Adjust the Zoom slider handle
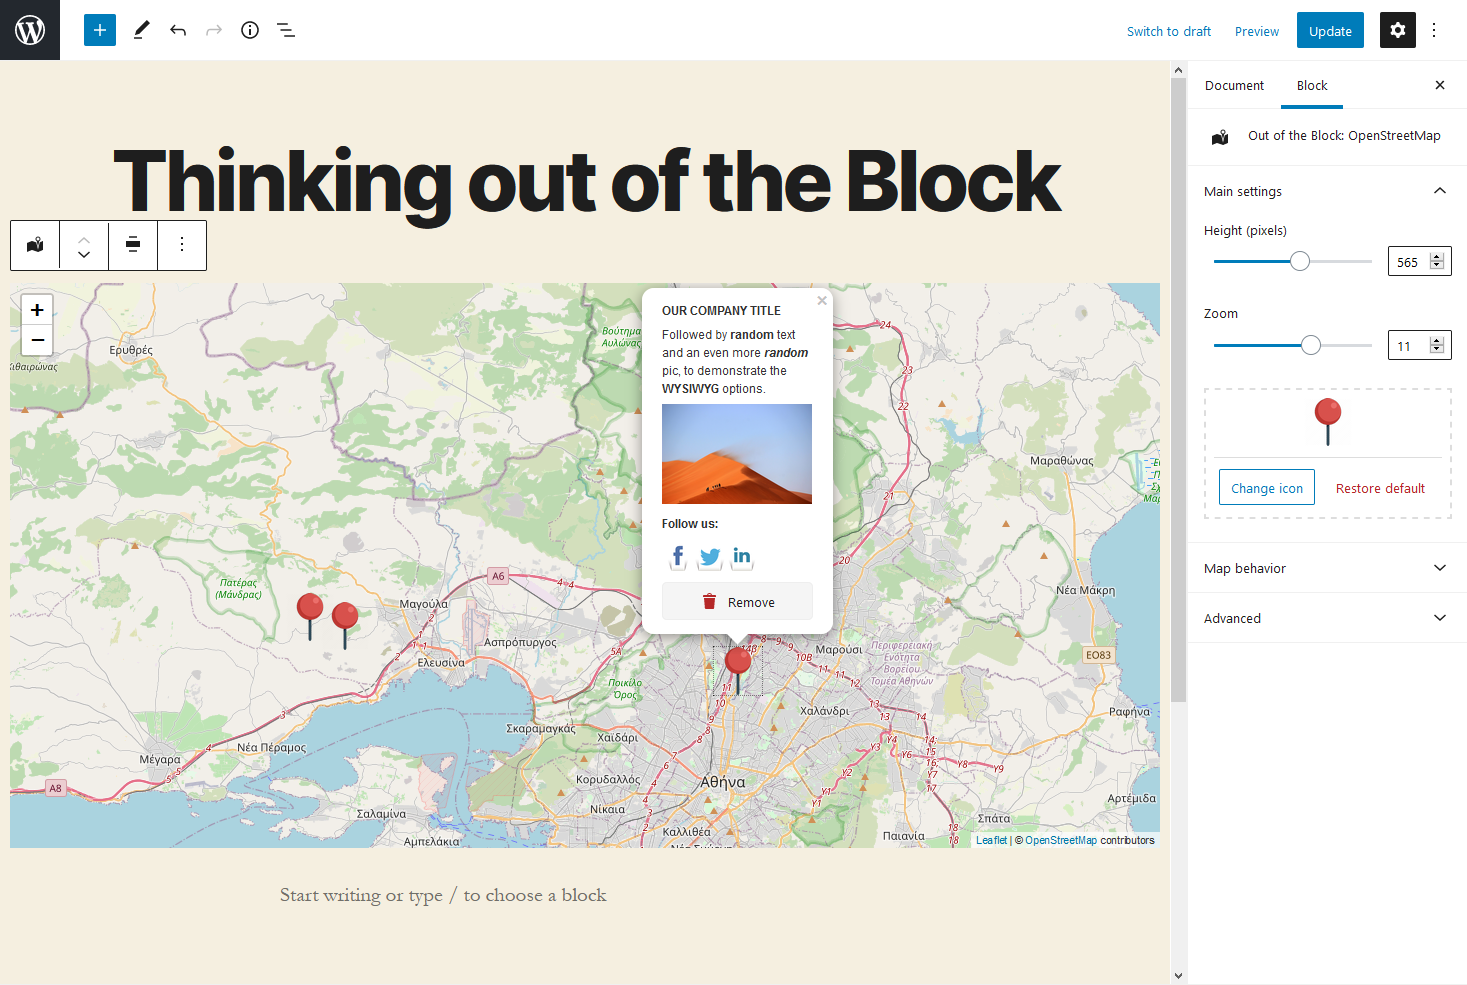This screenshot has height=985, width=1467. 1311,345
